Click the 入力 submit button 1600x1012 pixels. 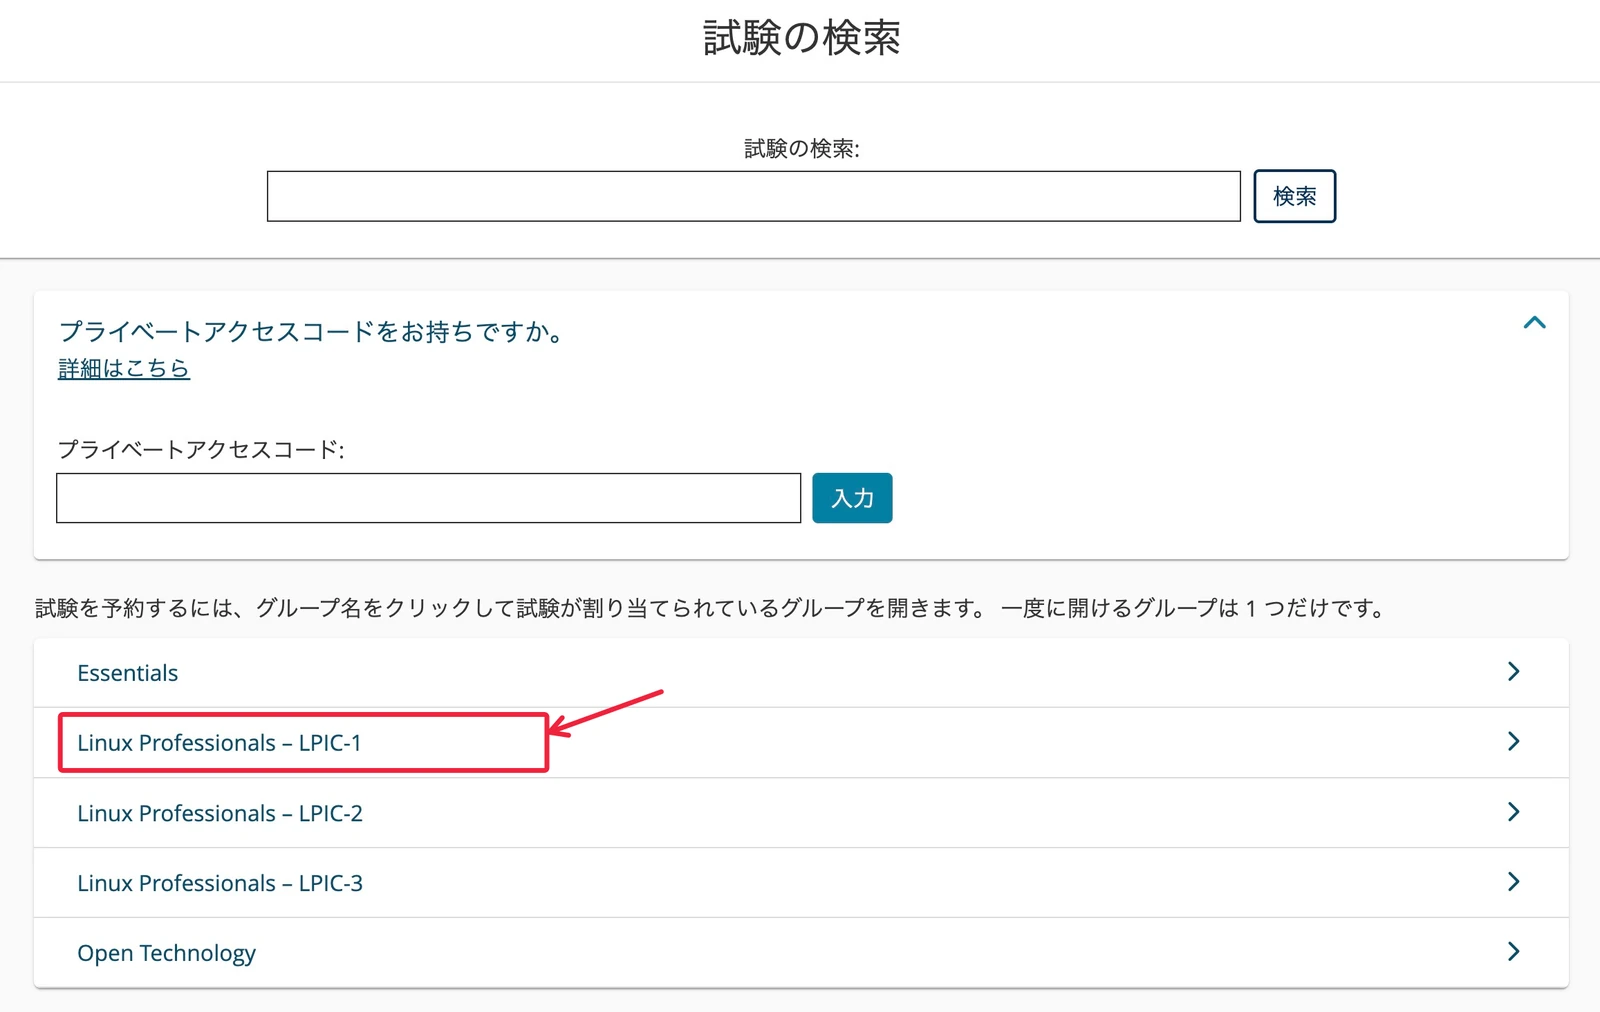(x=852, y=498)
